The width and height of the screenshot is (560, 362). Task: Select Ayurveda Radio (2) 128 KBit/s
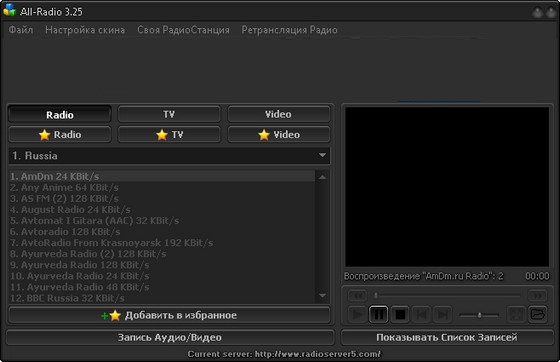coord(162,254)
